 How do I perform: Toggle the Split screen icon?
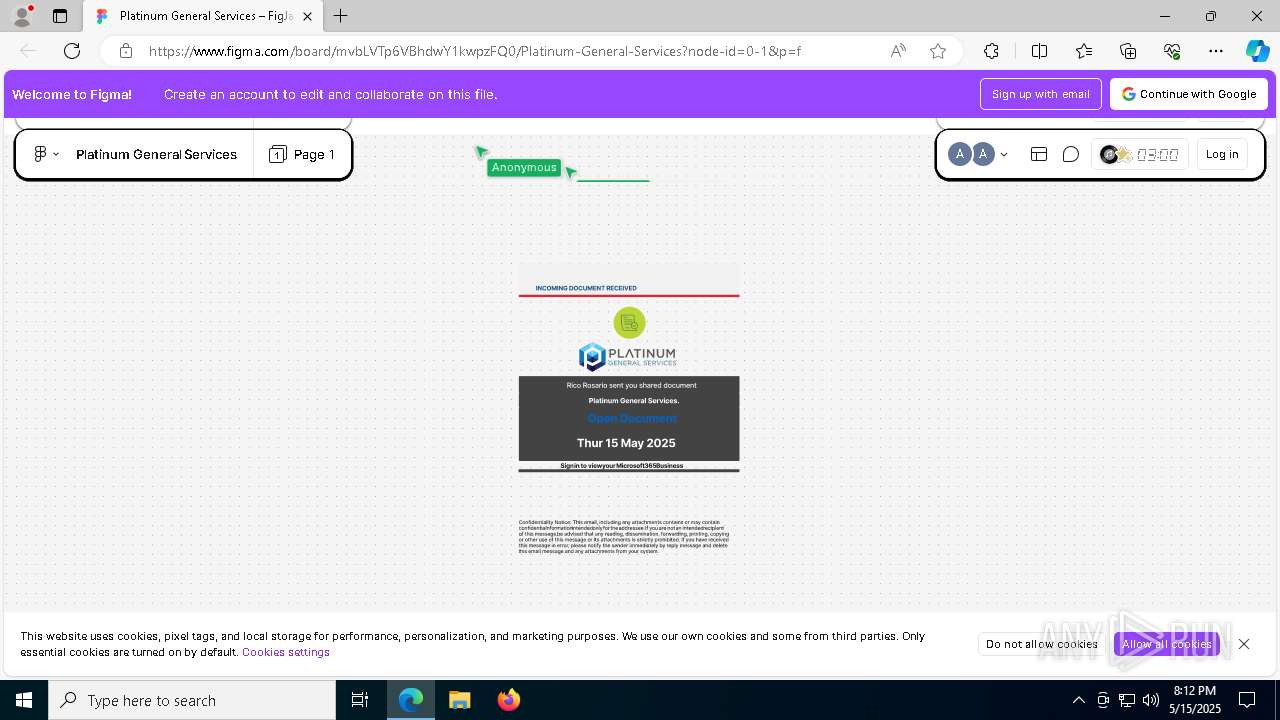coord(1039,51)
